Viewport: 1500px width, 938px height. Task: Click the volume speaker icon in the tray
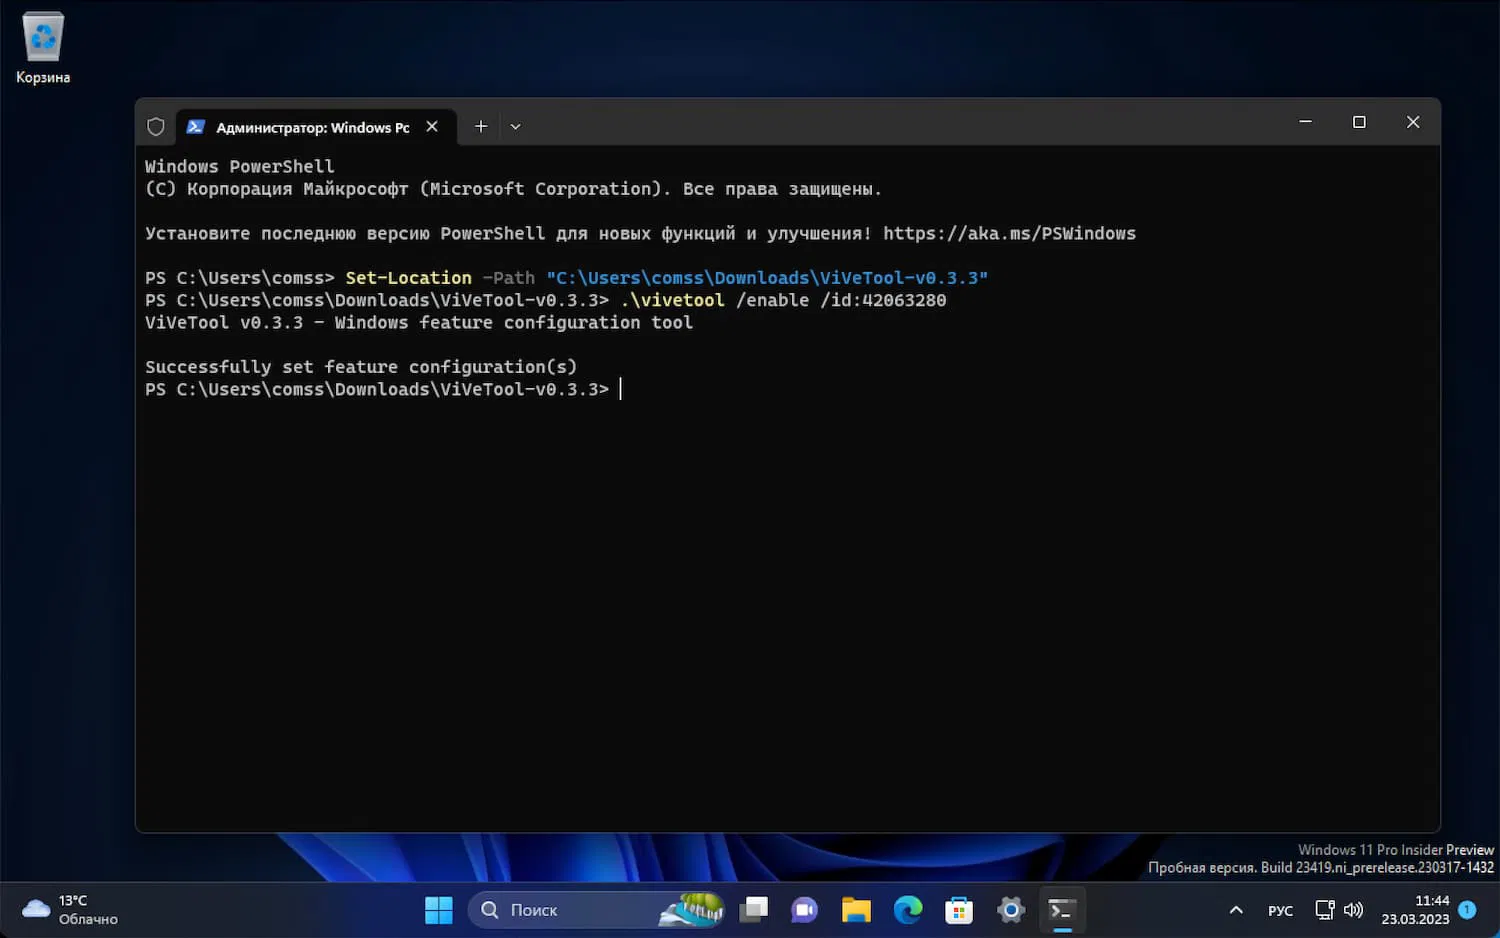(x=1353, y=910)
